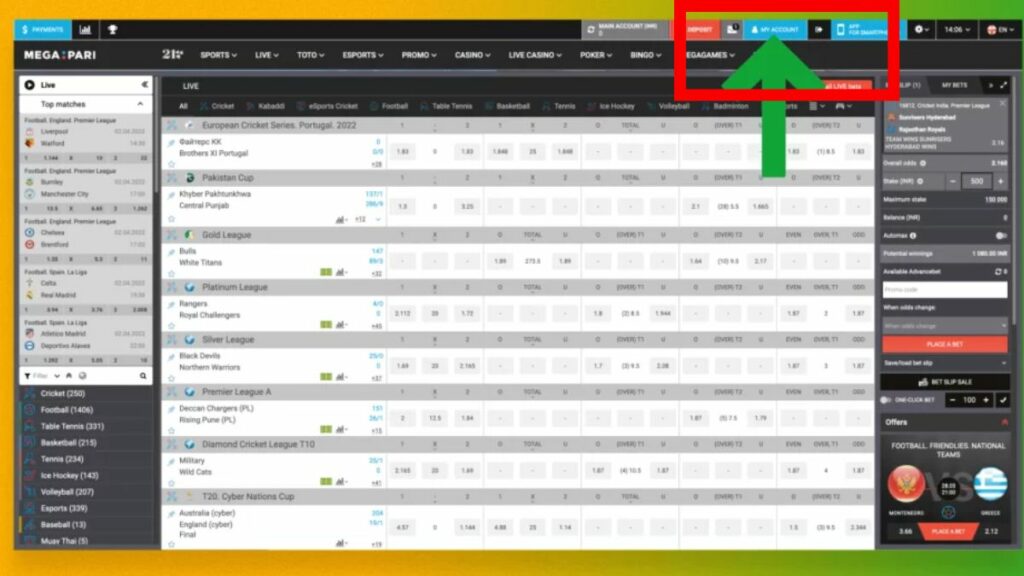Select the Kabaddi filter tab
This screenshot has height=576, width=1024.
pos(266,106)
